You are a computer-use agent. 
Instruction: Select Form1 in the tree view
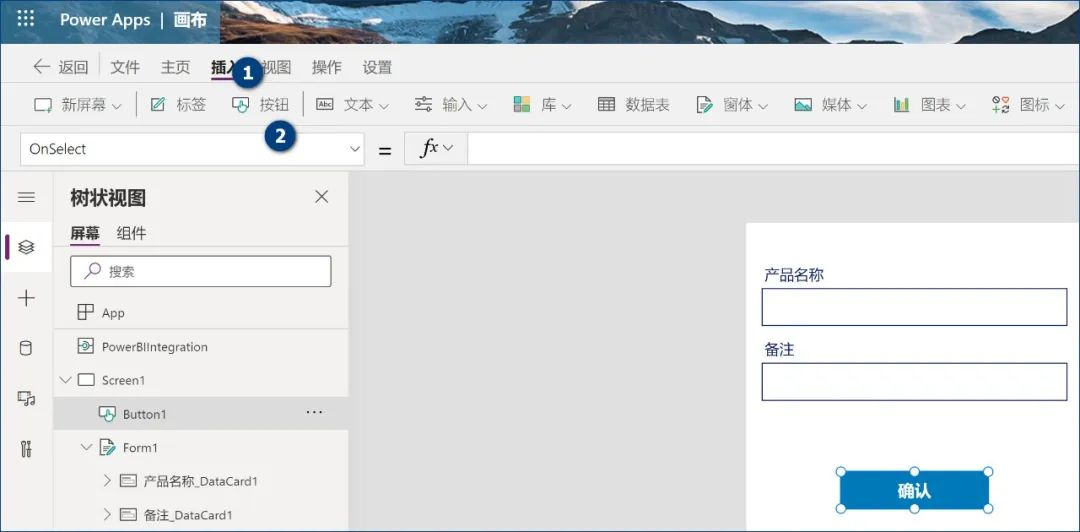pyautogui.click(x=141, y=448)
